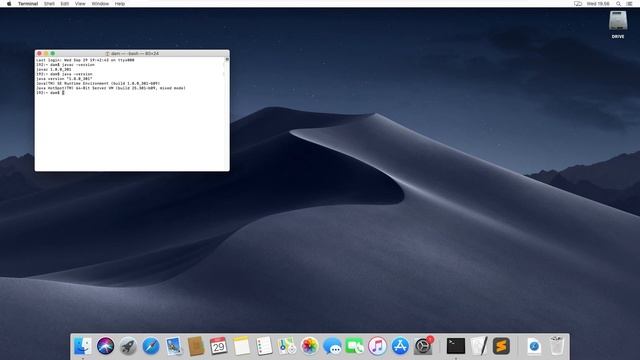Screen dimensions: 640x360
Task: Open Spotlight search in menu bar
Action: point(618,4)
